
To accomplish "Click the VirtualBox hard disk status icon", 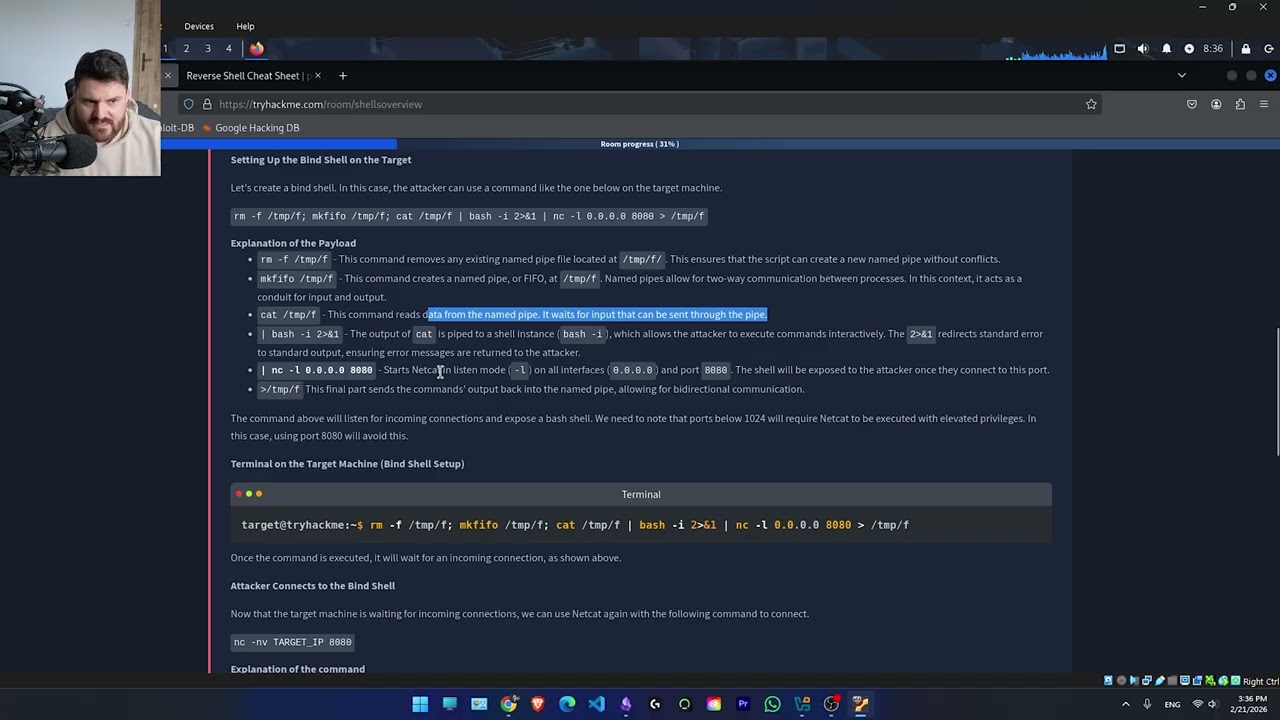I will (1108, 681).
